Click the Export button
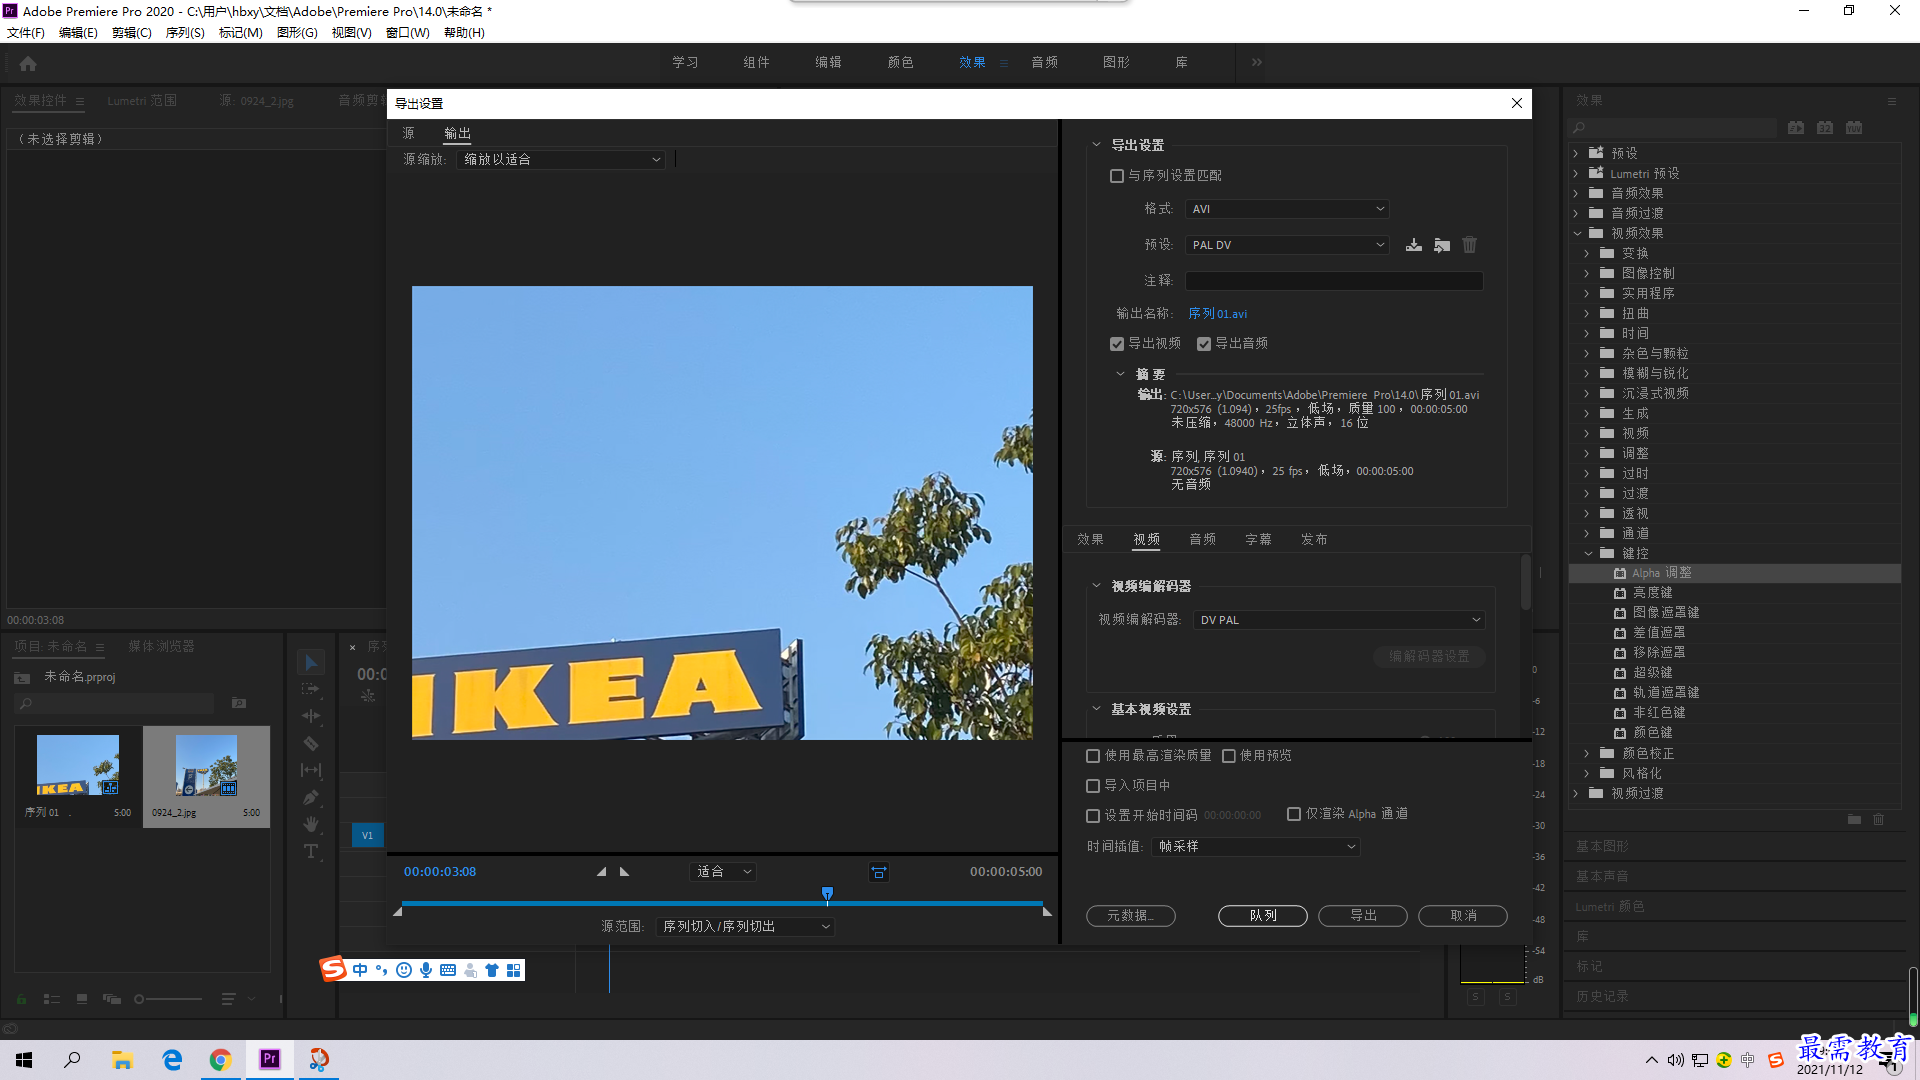The height and width of the screenshot is (1080, 1920). 1362,916
